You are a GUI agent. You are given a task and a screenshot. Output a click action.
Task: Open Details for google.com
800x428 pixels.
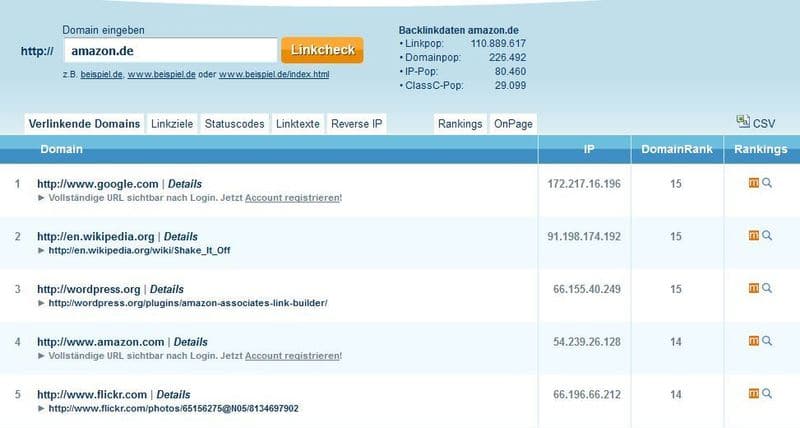pyautogui.click(x=185, y=184)
